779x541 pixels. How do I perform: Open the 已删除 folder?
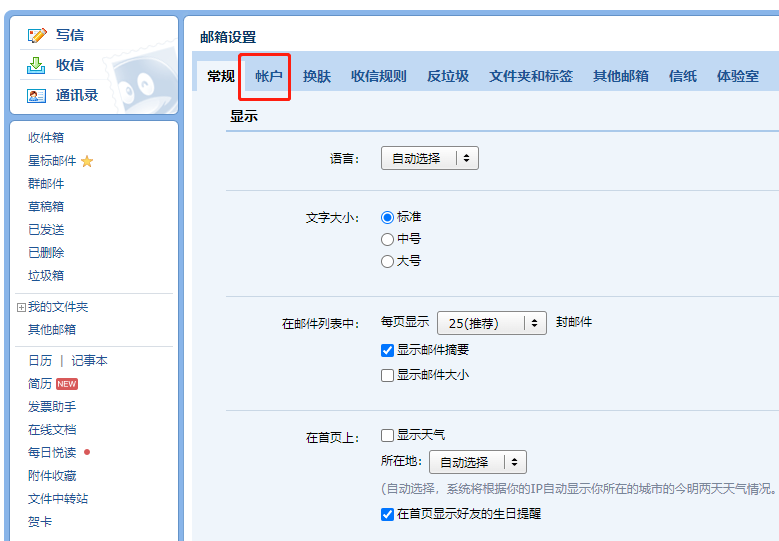[x=46, y=253]
